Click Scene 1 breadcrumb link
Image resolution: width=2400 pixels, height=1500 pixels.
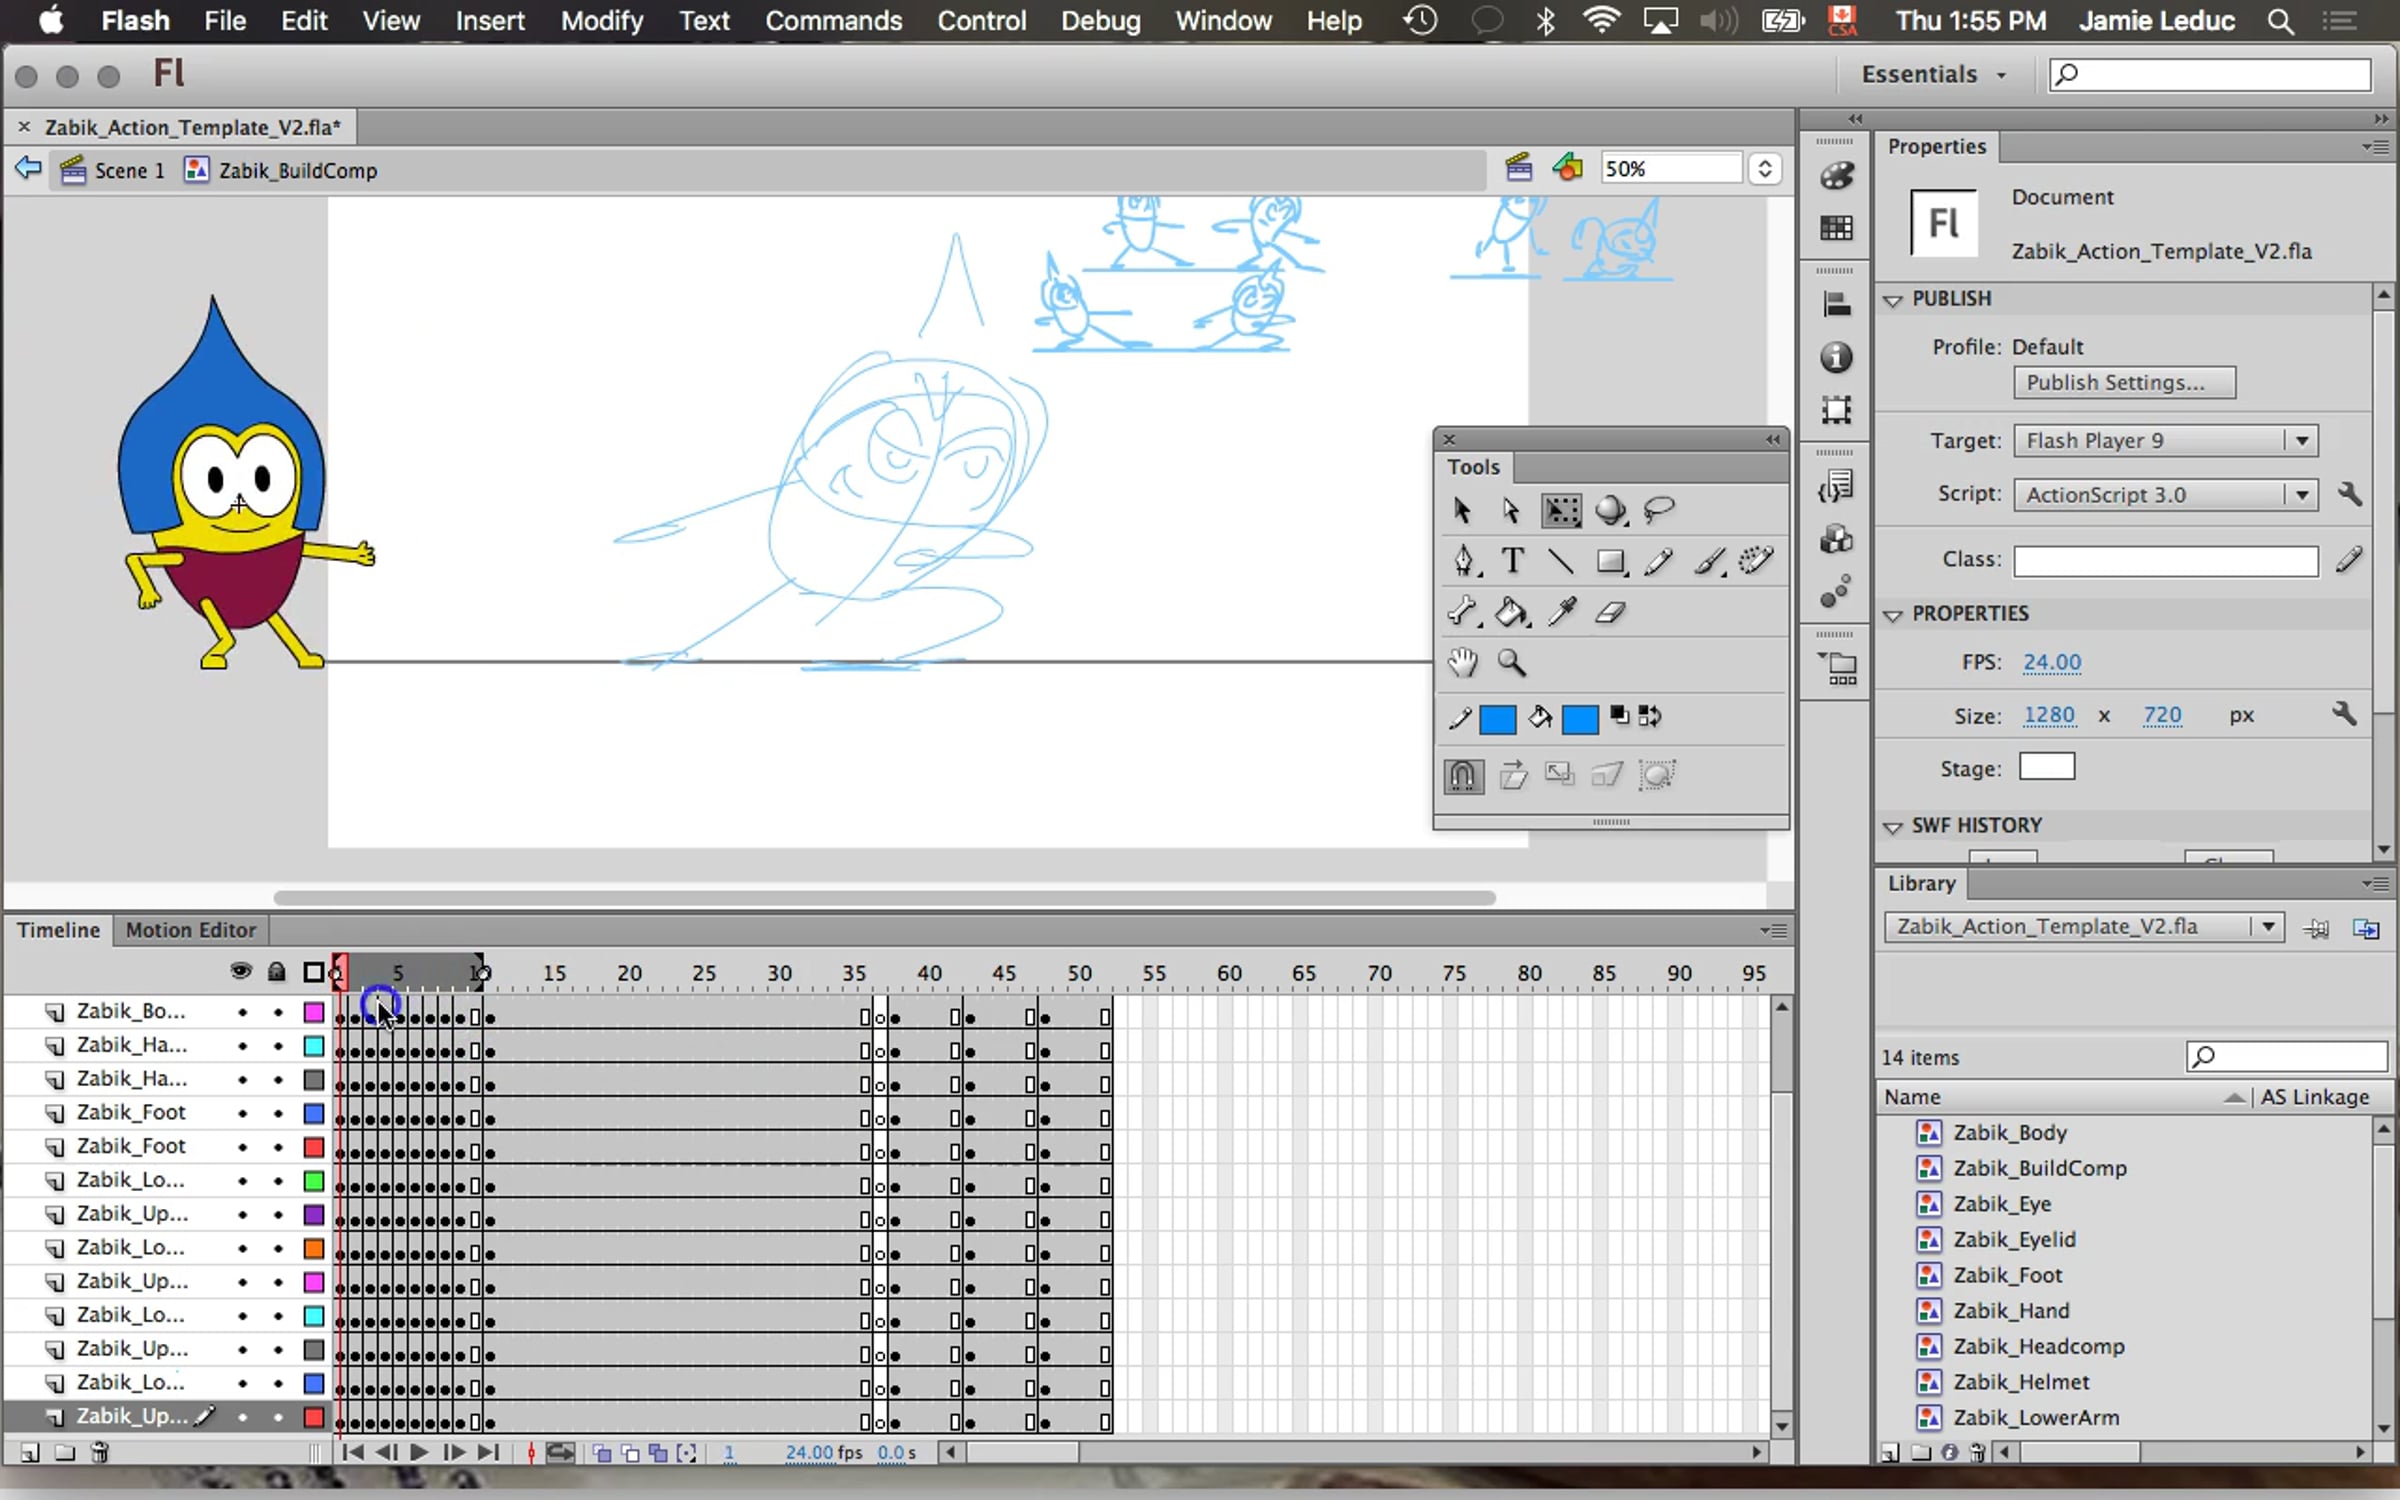pos(128,171)
